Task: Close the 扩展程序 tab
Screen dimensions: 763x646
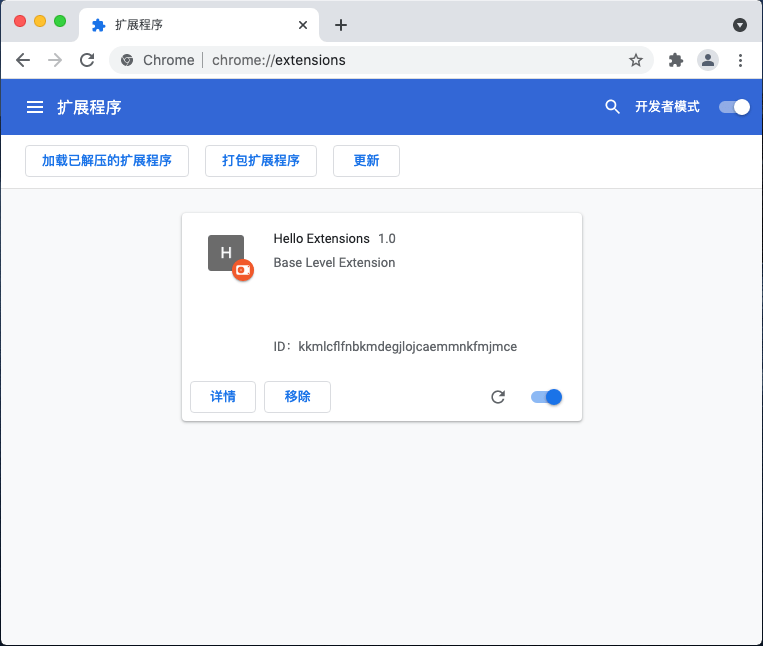Action: [303, 25]
